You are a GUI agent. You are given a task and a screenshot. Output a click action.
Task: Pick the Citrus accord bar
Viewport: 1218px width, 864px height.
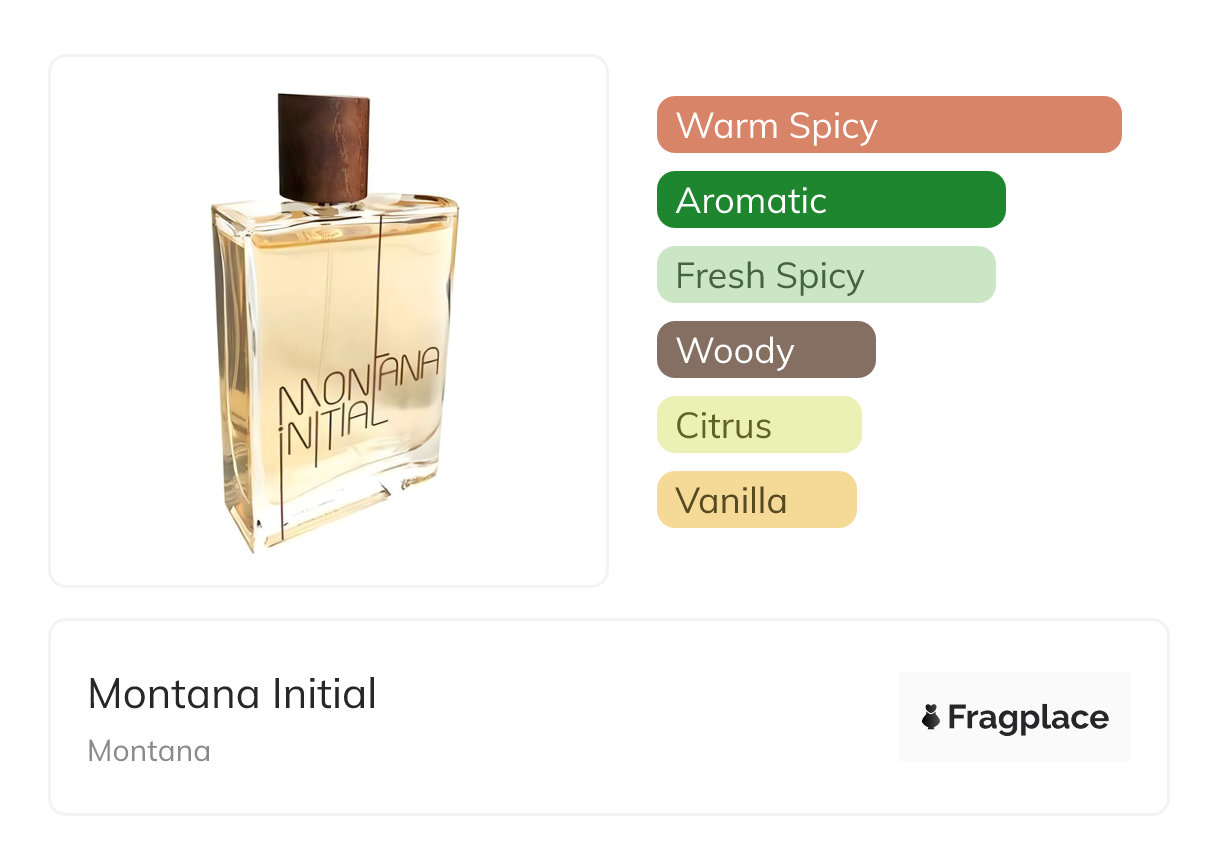(x=758, y=425)
